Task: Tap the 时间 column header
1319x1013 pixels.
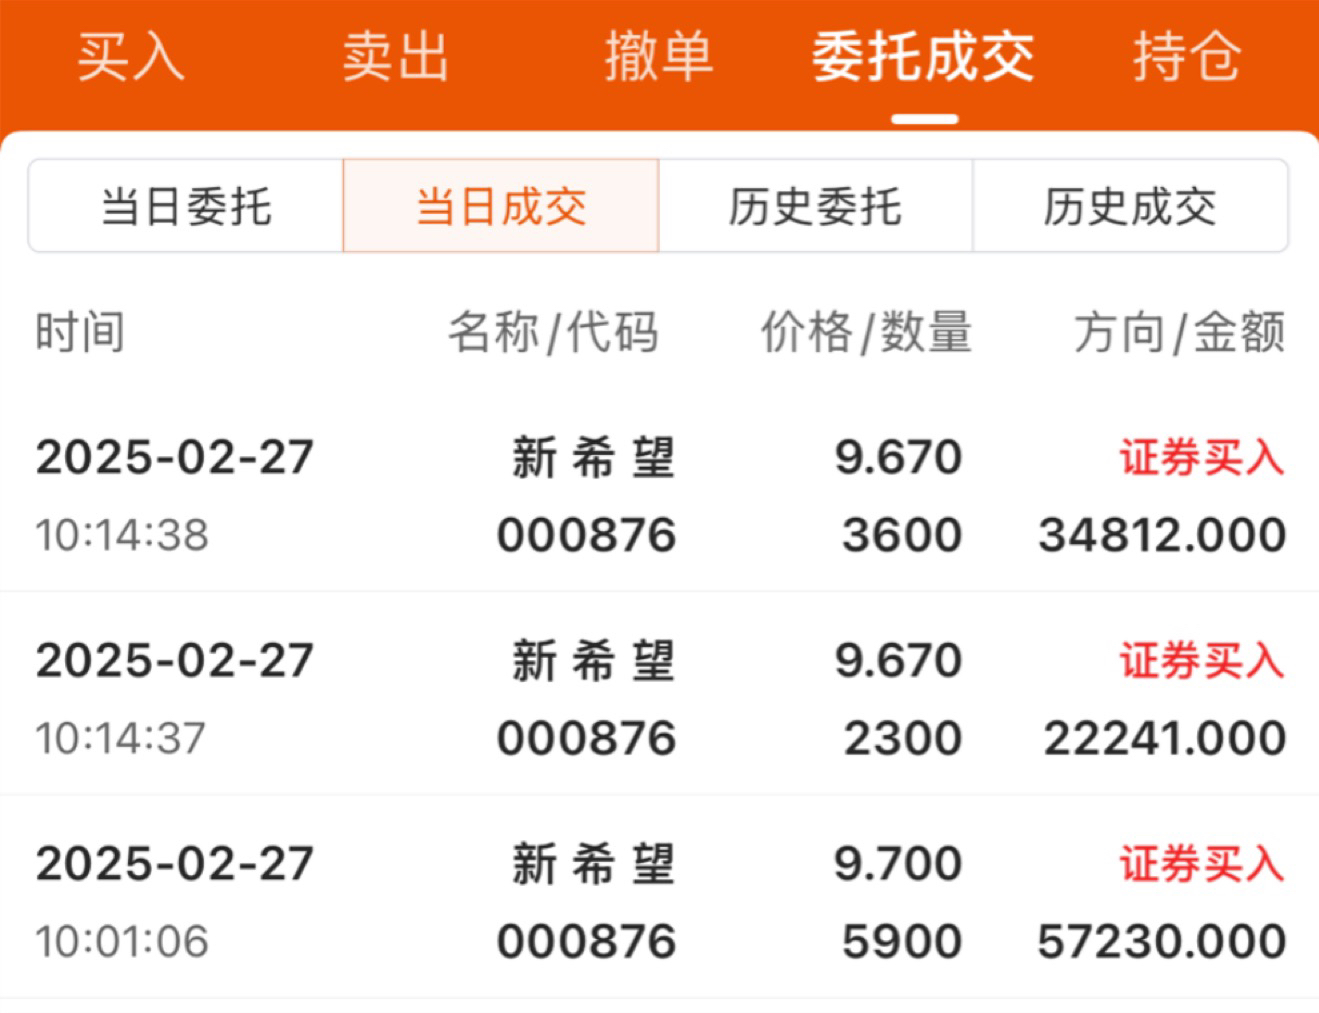Action: [80, 332]
